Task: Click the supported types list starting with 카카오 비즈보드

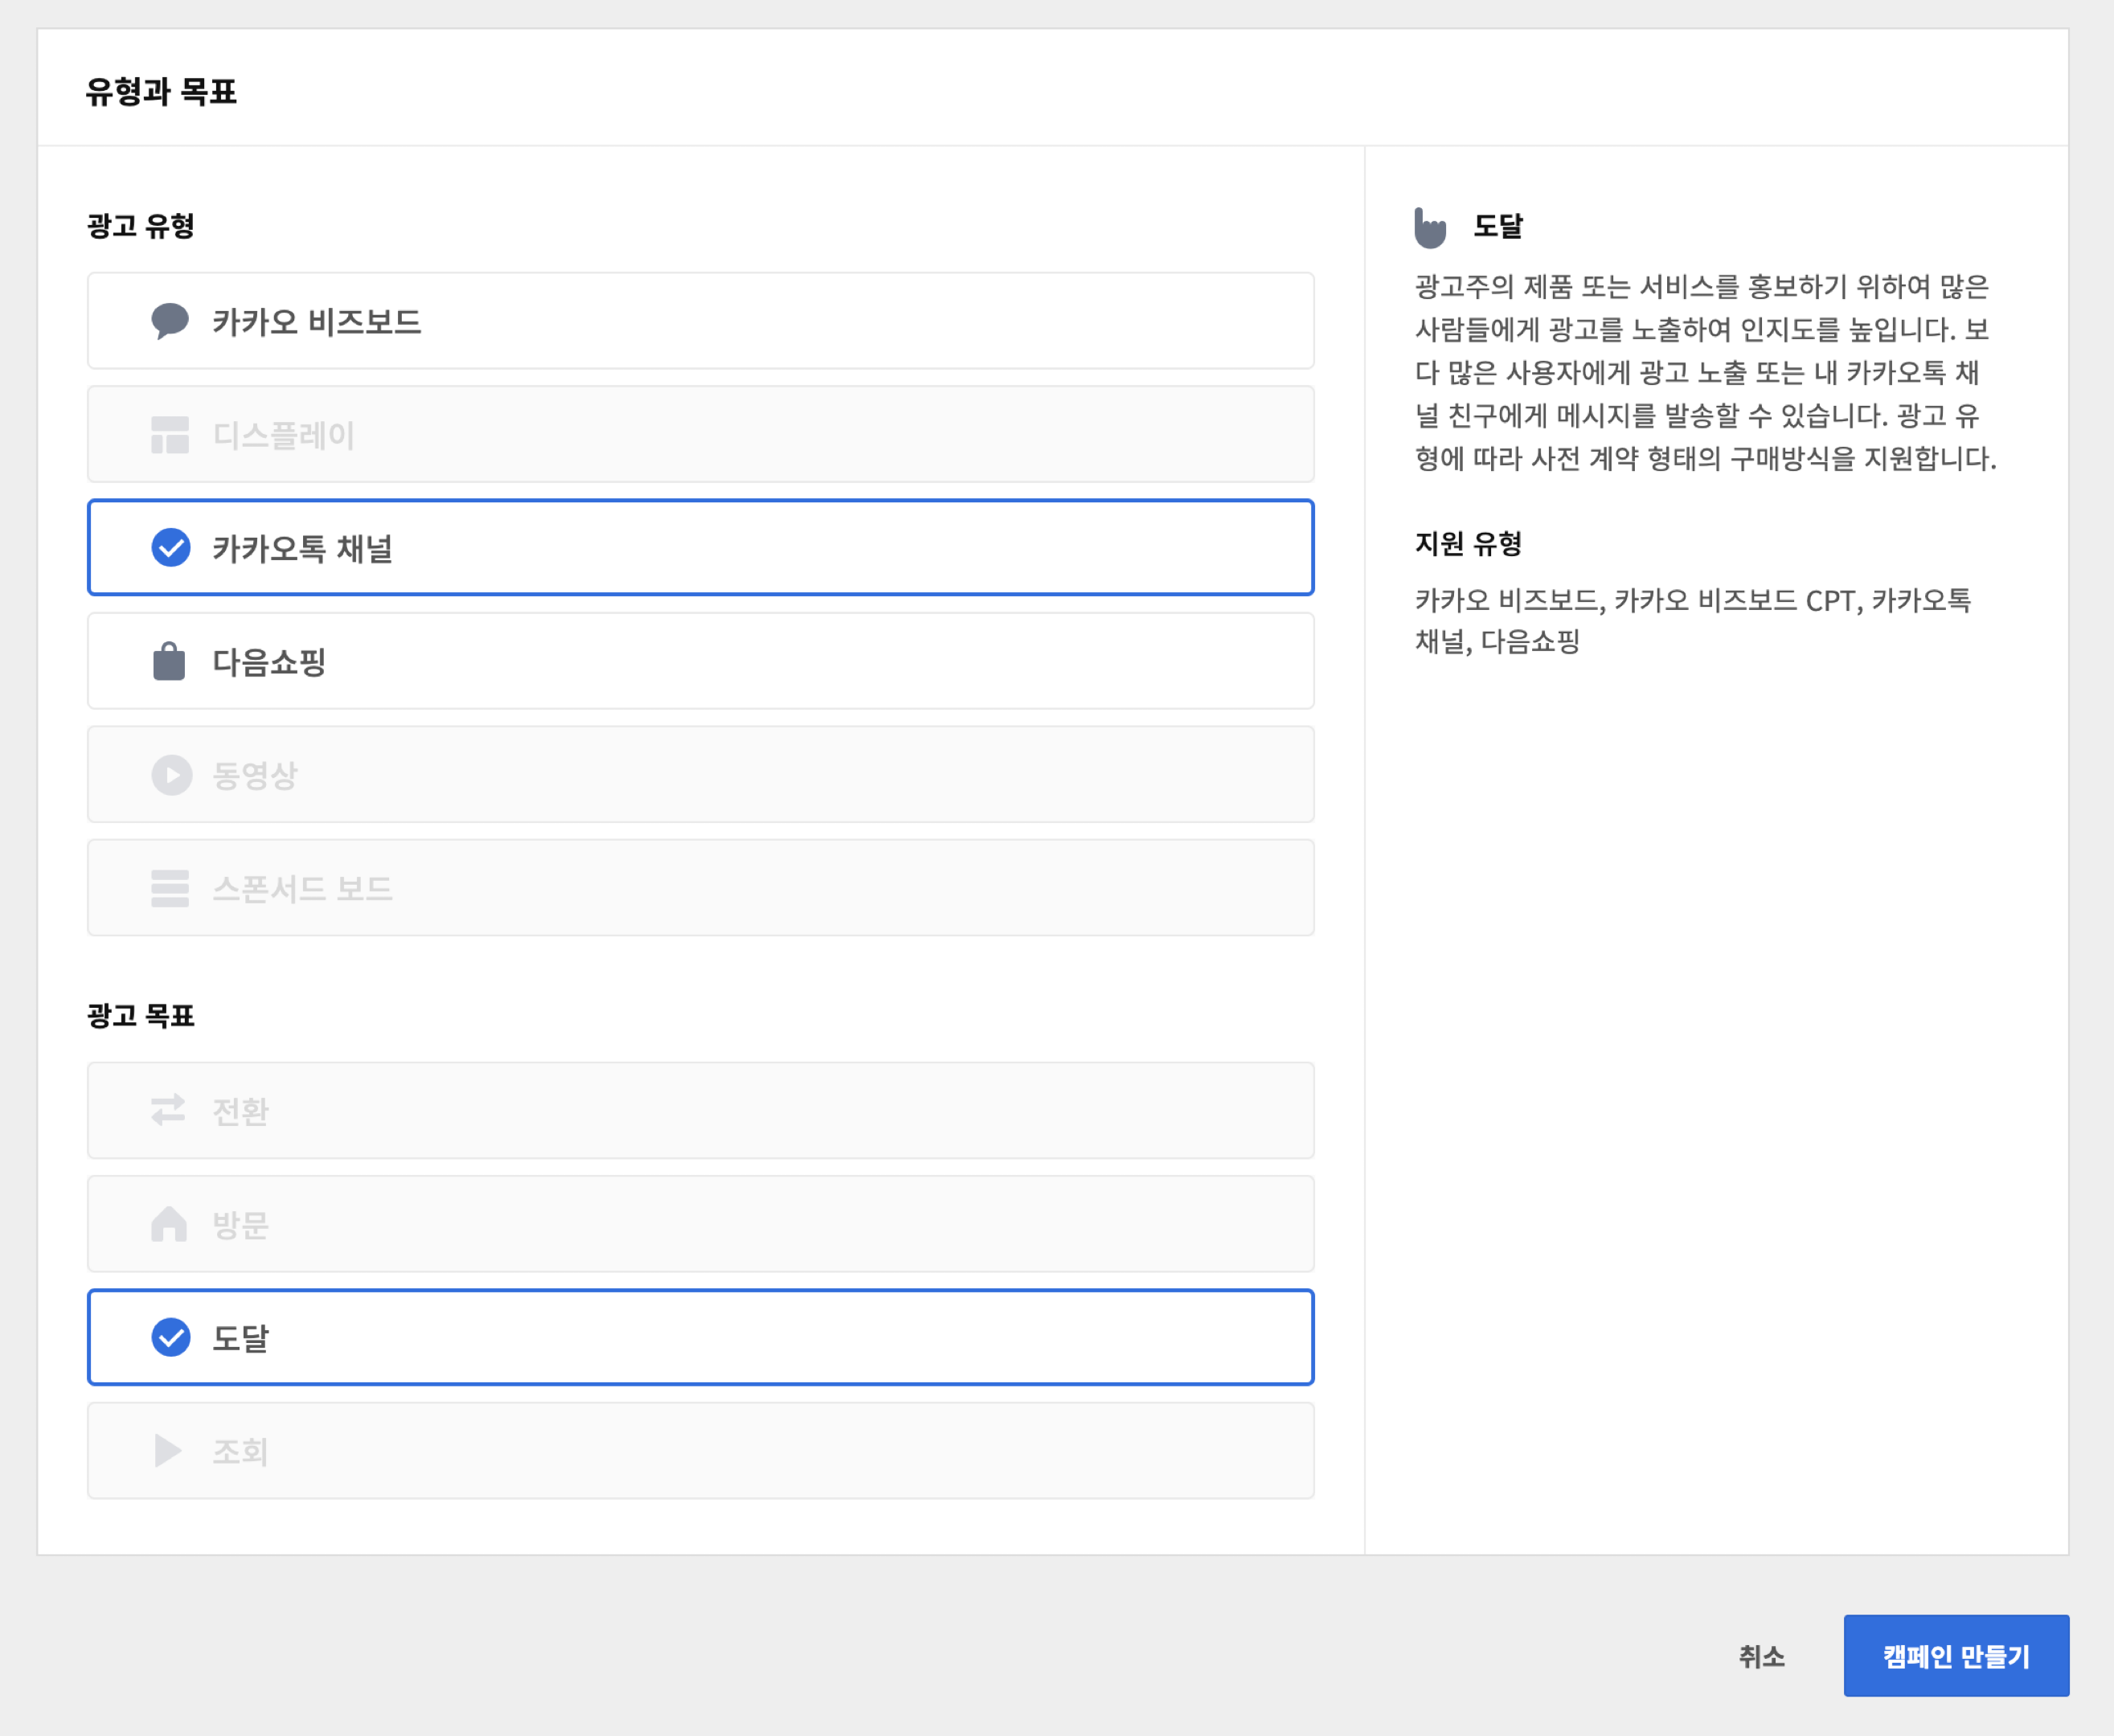Action: (x=1692, y=621)
